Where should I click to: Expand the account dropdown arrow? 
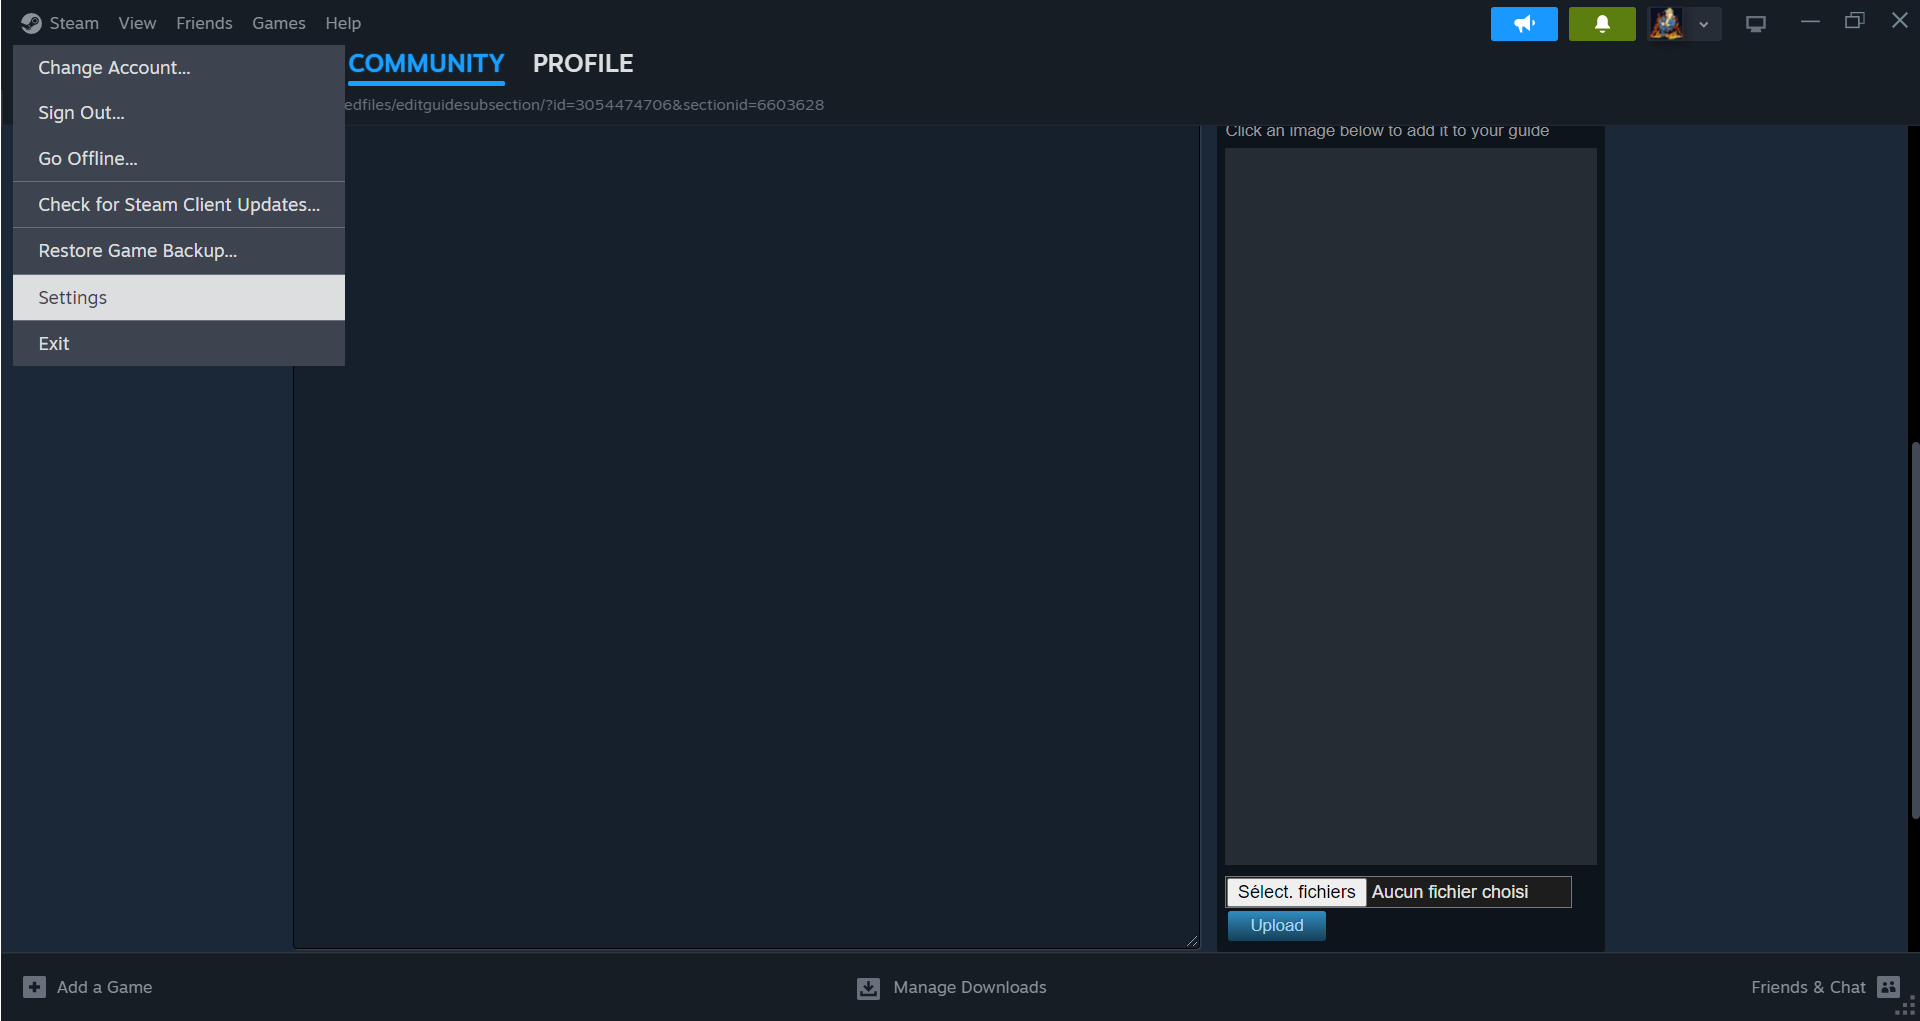[x=1703, y=24]
